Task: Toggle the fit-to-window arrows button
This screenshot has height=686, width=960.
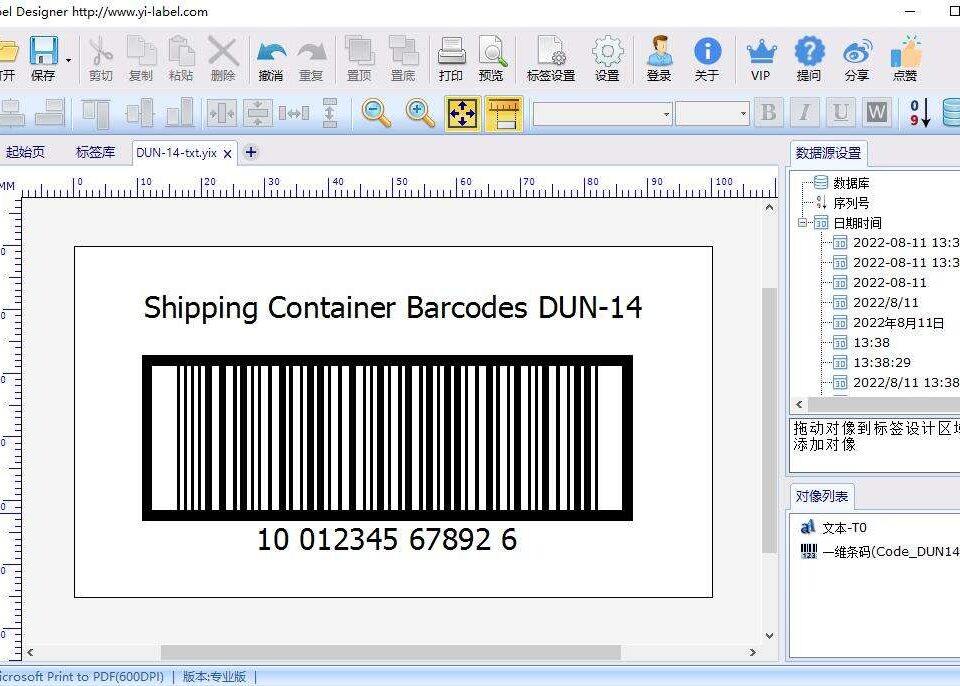Action: pos(462,113)
